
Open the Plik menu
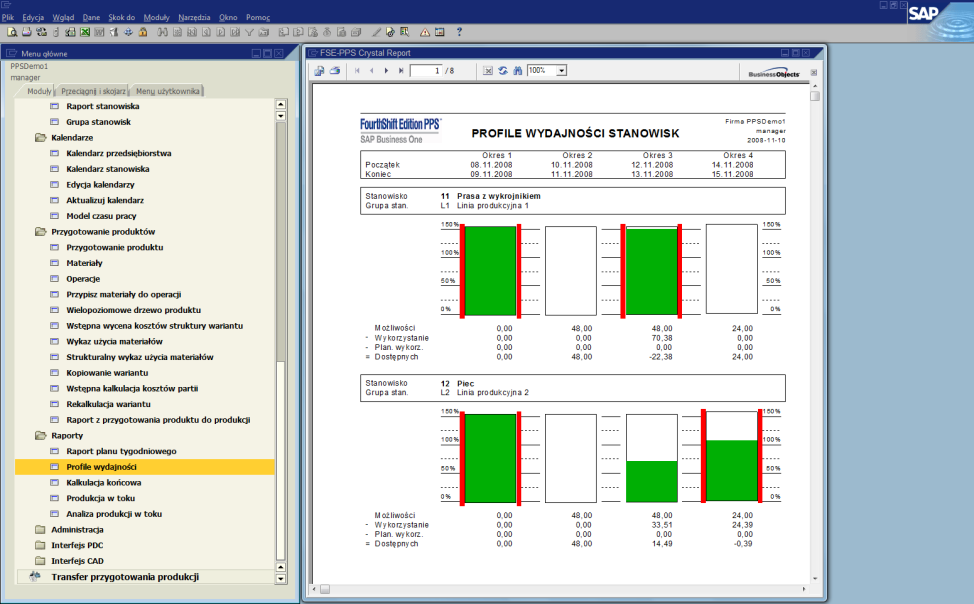click(x=8, y=17)
